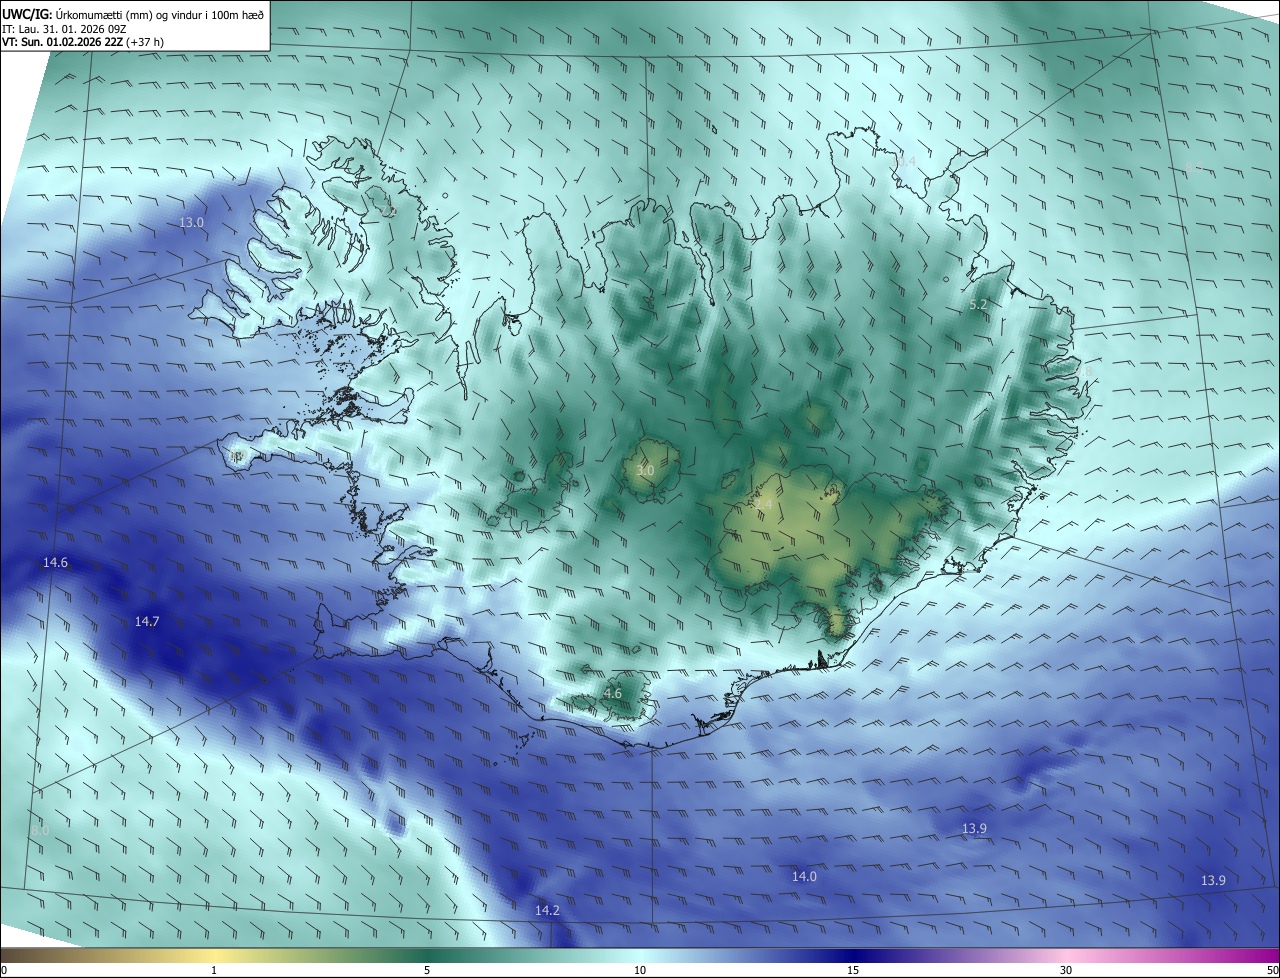This screenshot has height=978, width=1280.
Task: Click the '13.0' value label
Action: click(191, 222)
